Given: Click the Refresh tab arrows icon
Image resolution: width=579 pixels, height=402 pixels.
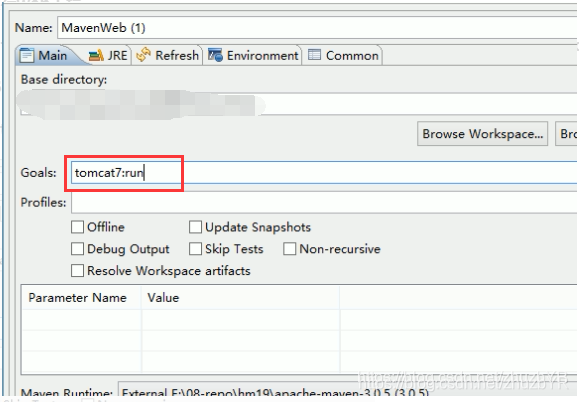Looking at the screenshot, I should coord(143,55).
